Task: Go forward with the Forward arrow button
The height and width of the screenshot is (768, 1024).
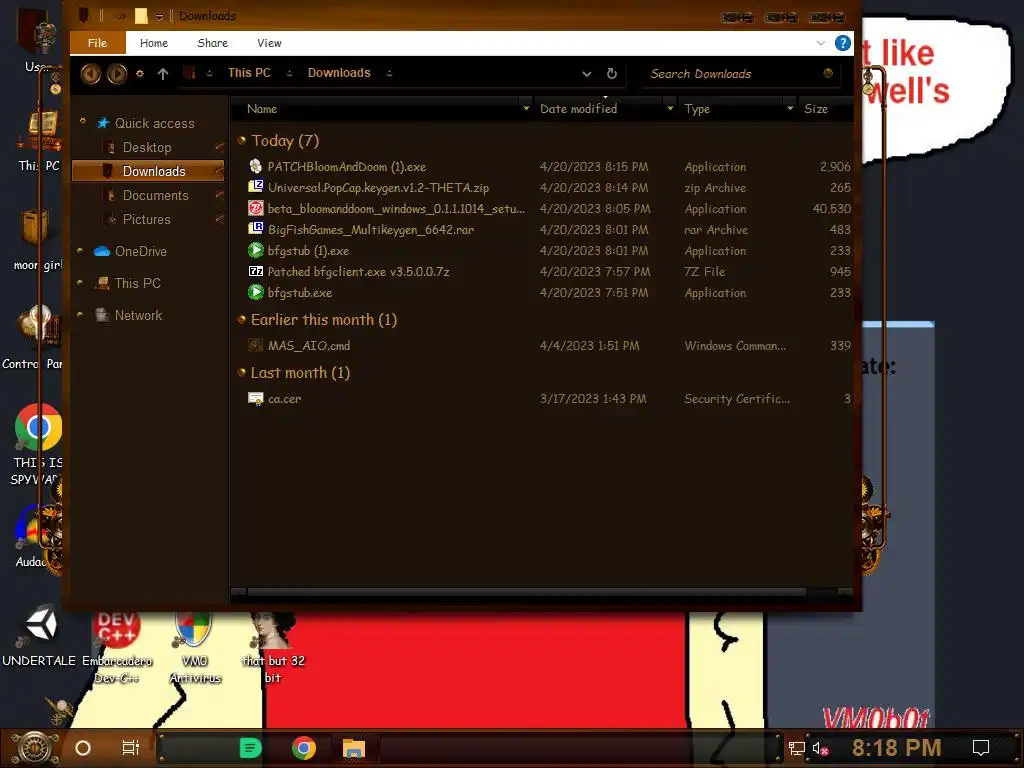Action: [x=117, y=74]
